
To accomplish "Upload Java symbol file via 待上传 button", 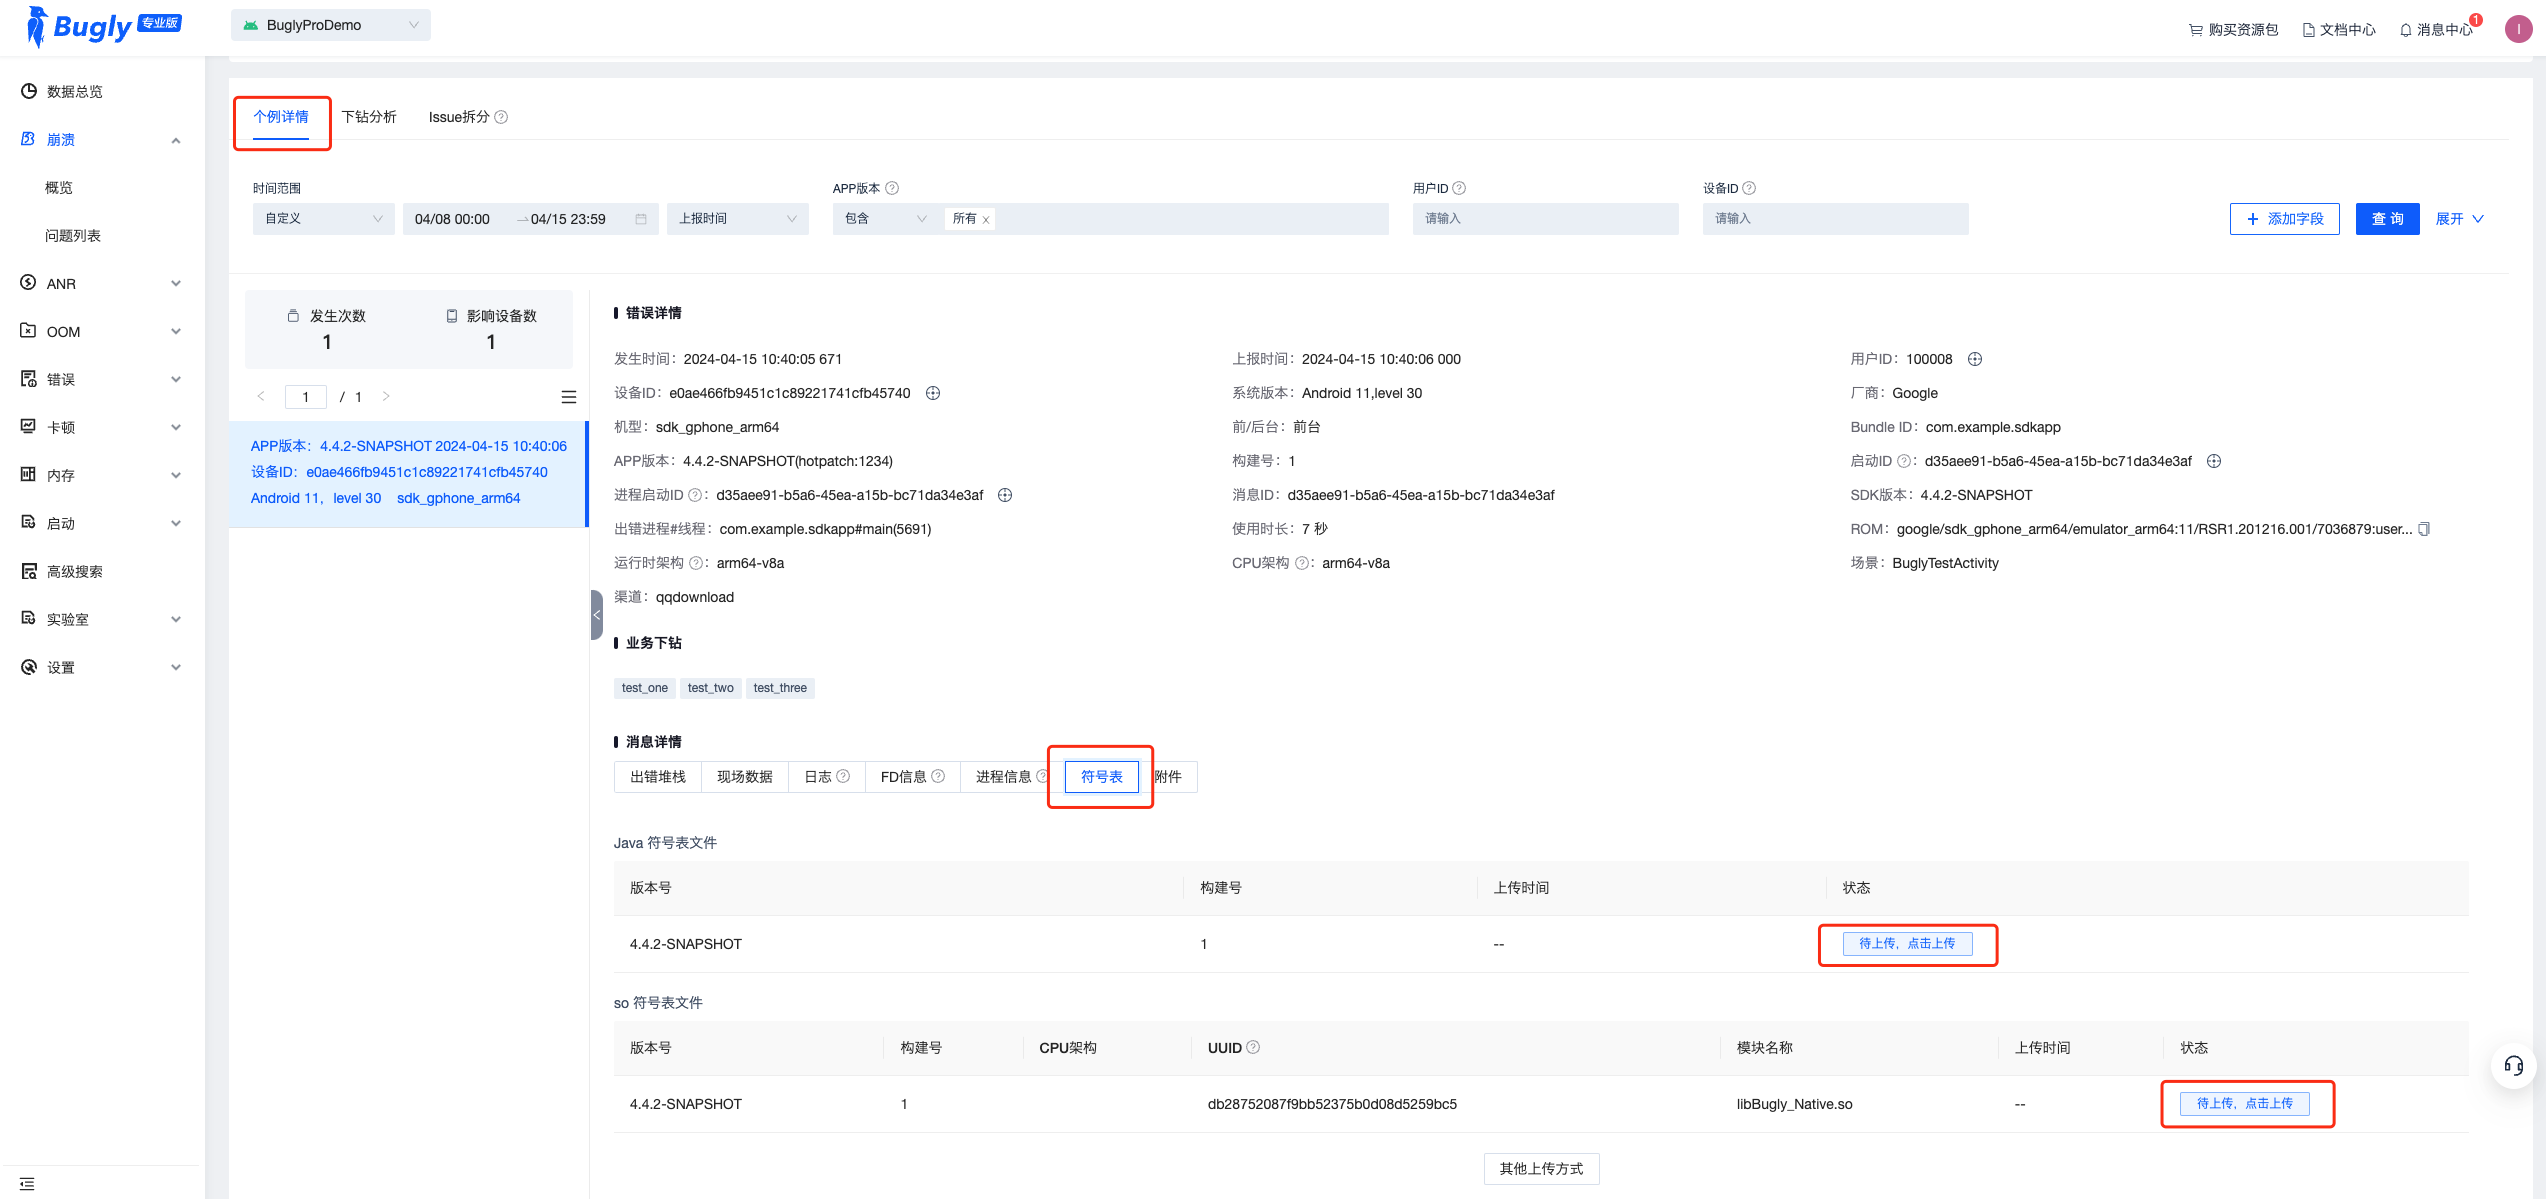I will click(1907, 944).
